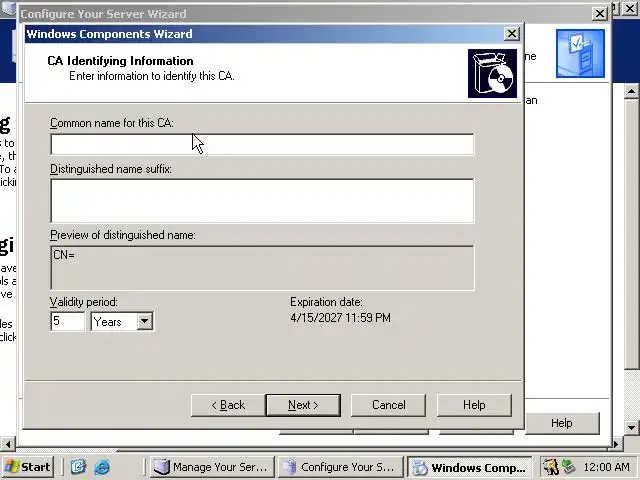Open the Start menu

pyautogui.click(x=28, y=467)
